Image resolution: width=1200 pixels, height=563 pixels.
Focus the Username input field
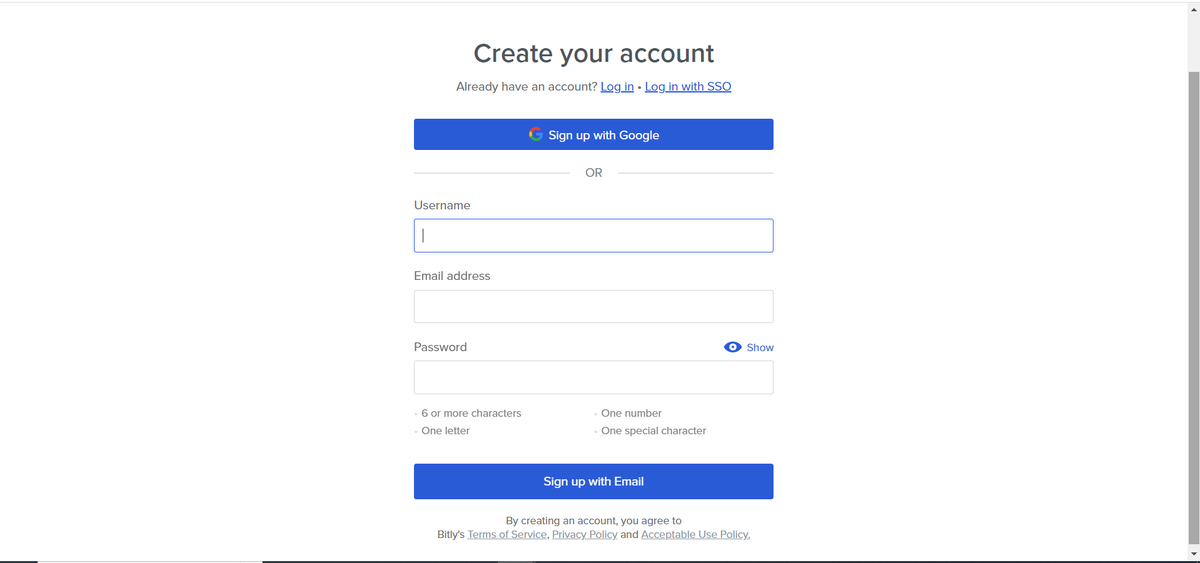593,236
